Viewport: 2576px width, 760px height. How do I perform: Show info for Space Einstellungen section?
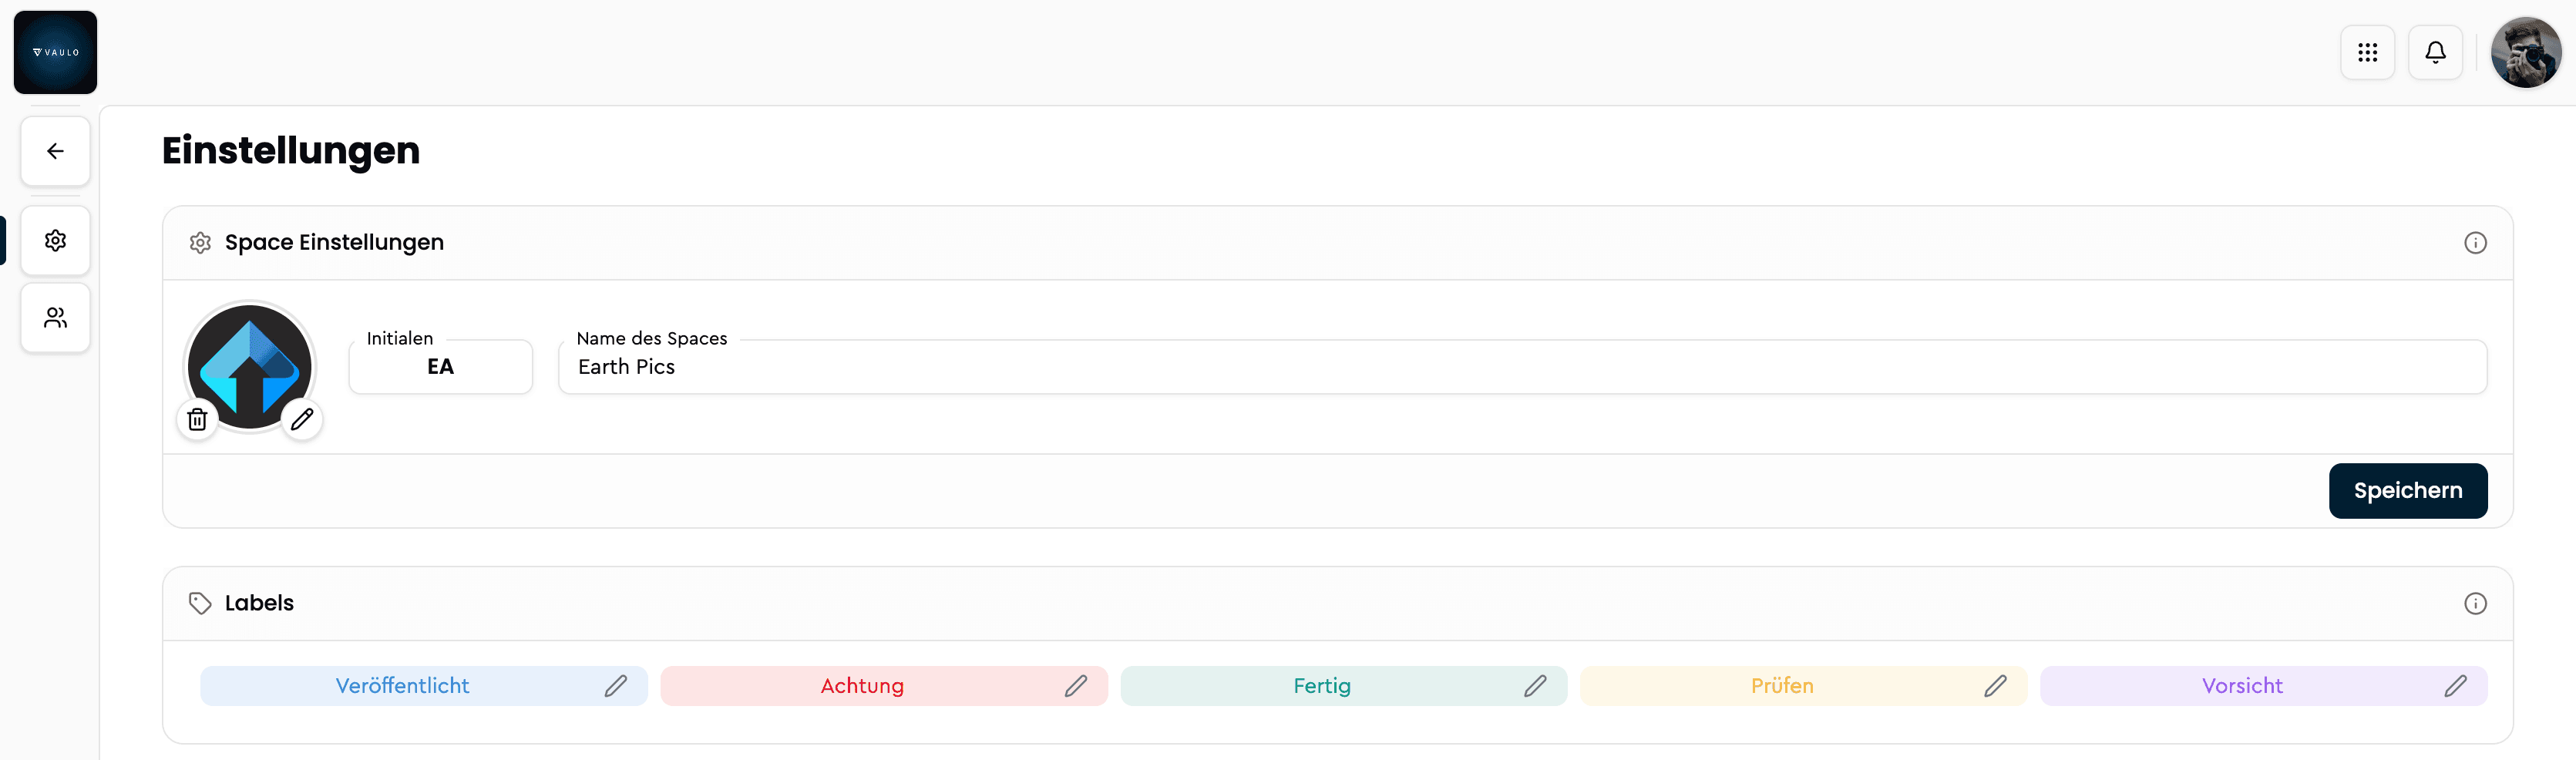click(2475, 243)
